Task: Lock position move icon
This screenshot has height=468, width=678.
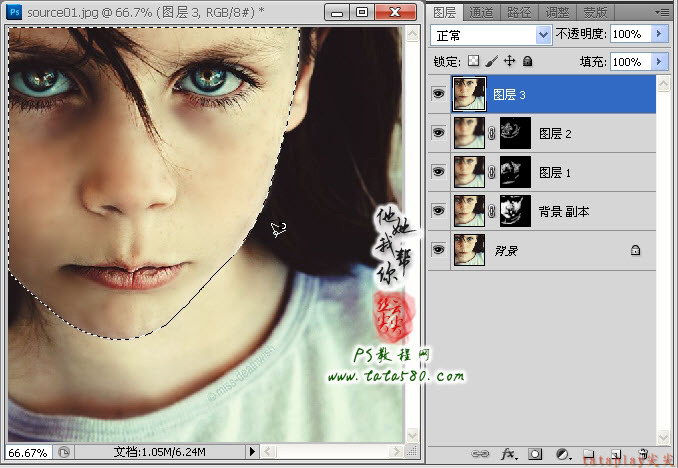Action: click(510, 61)
